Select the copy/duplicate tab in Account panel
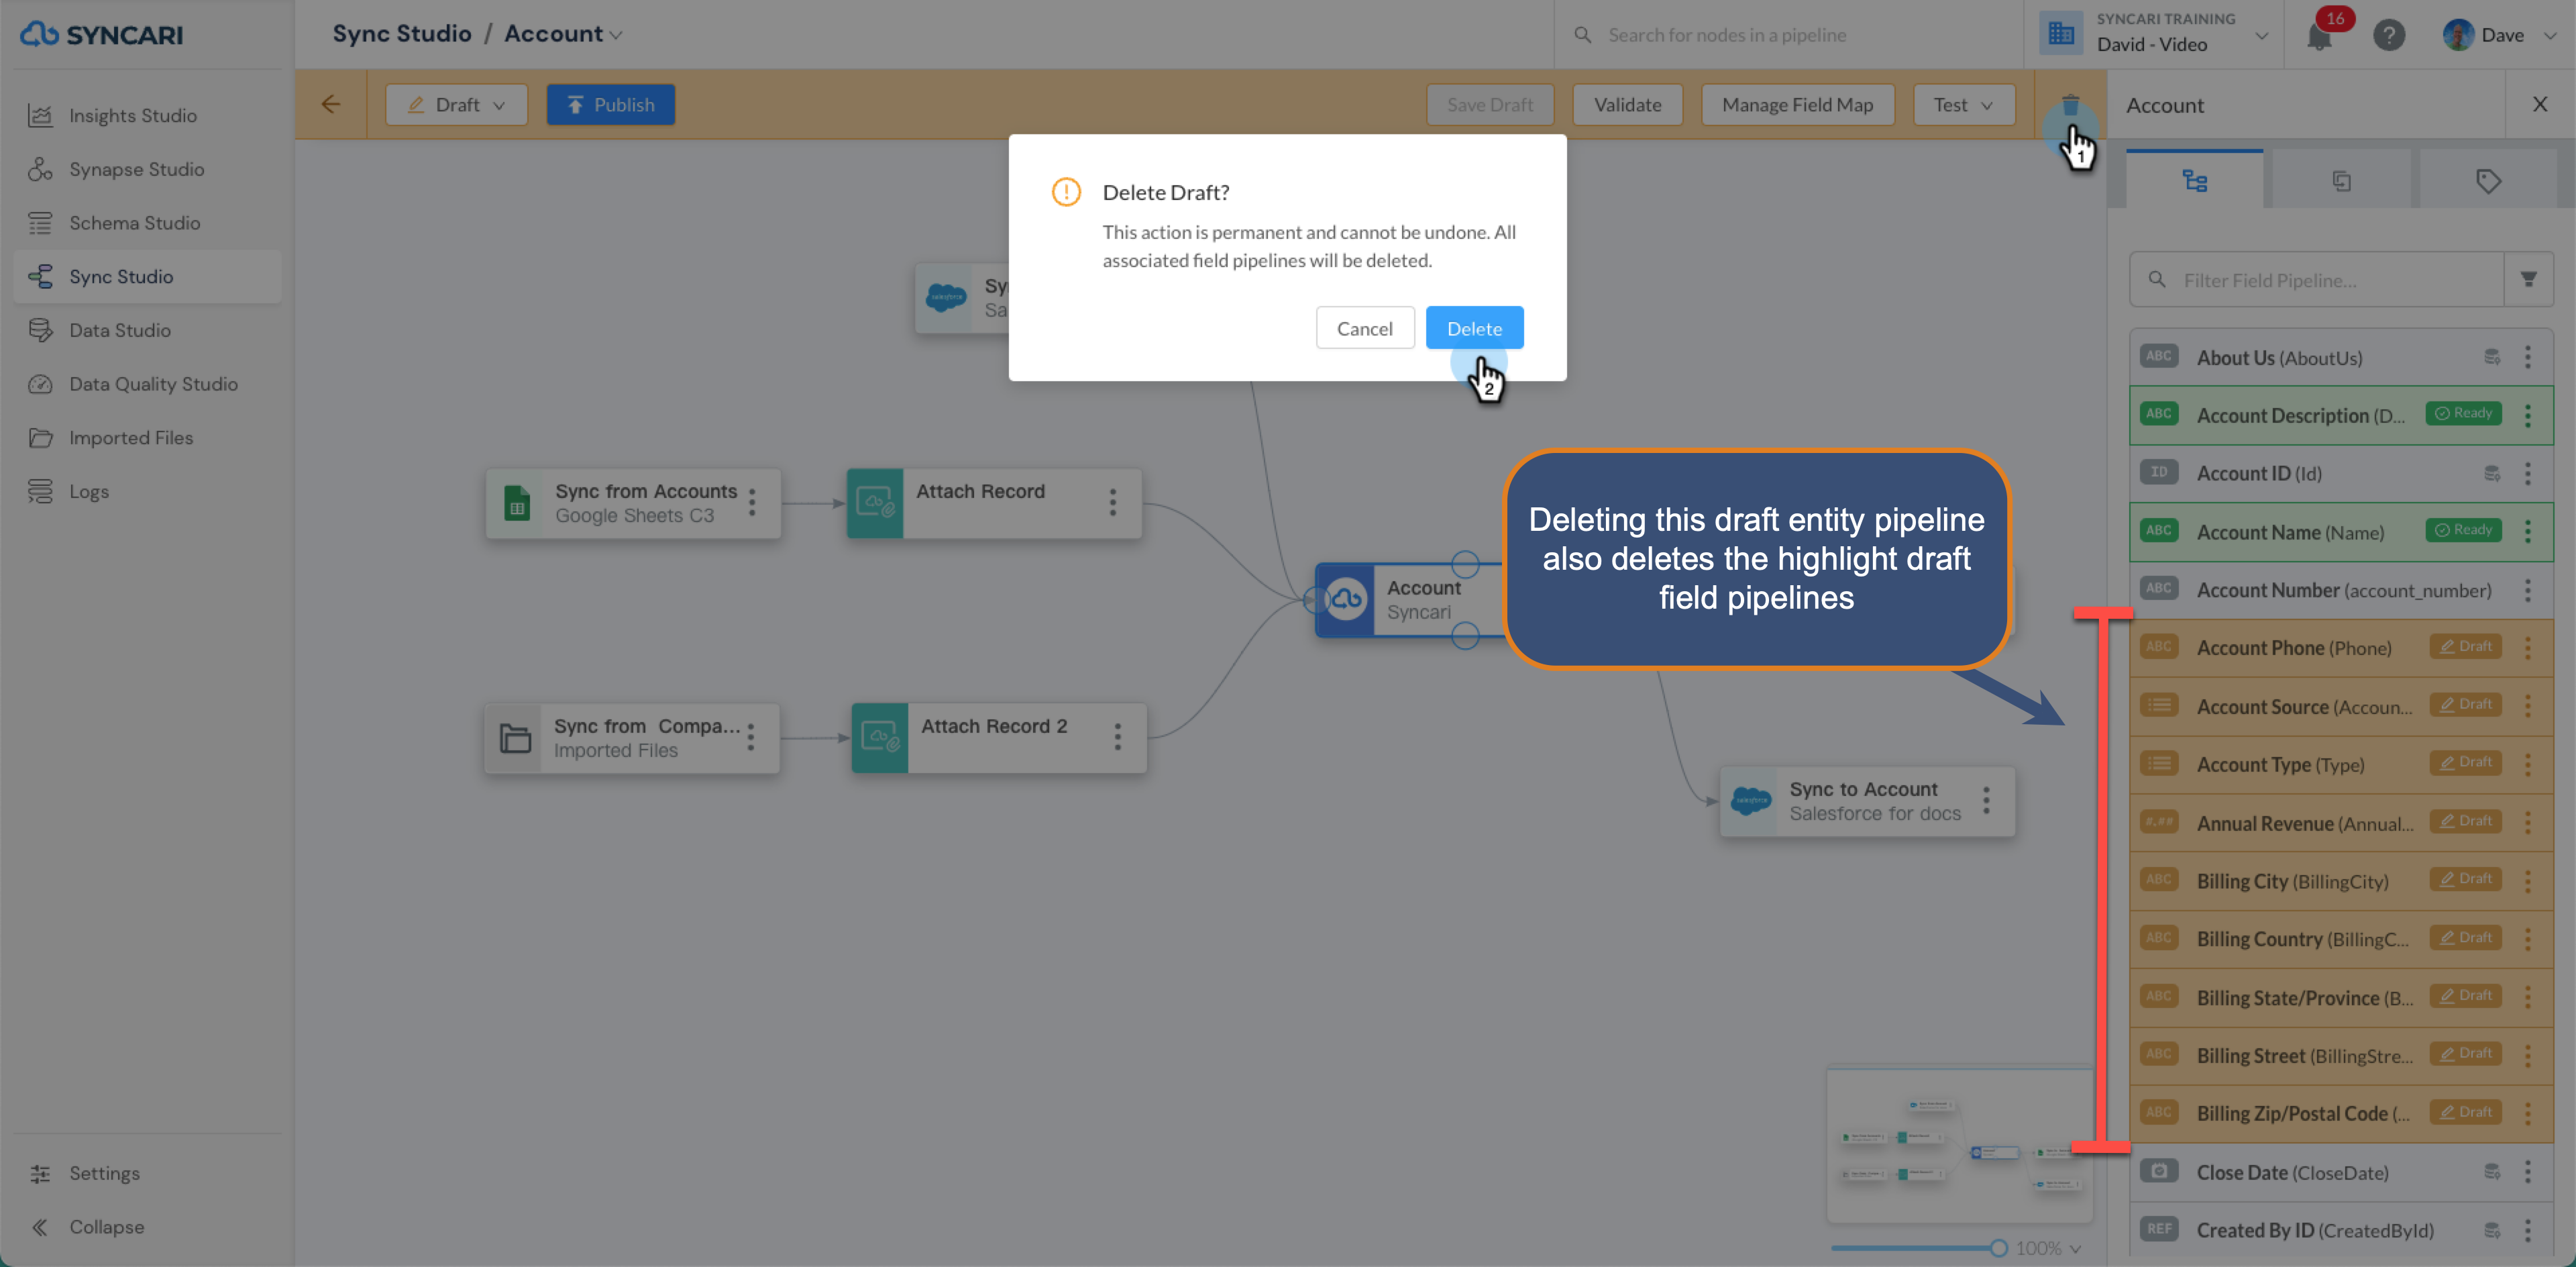This screenshot has width=2576, height=1267. [2341, 181]
